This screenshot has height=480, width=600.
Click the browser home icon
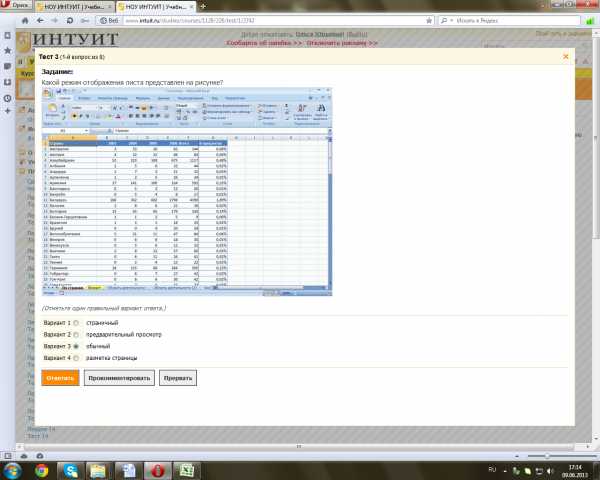[25, 20]
